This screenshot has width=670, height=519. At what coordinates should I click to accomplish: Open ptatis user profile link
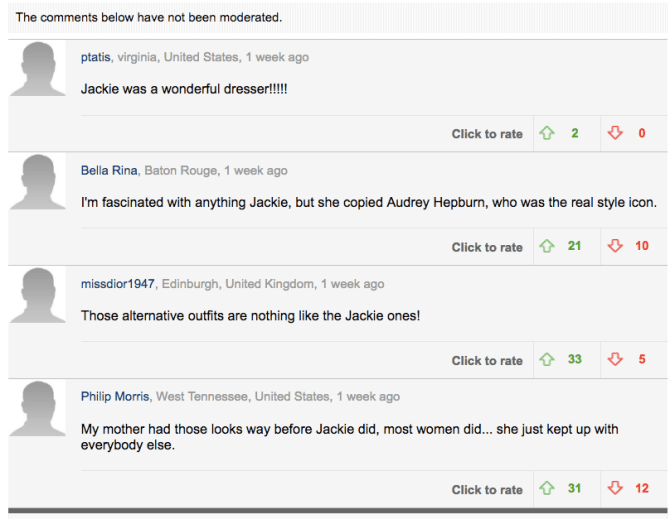[x=96, y=57]
